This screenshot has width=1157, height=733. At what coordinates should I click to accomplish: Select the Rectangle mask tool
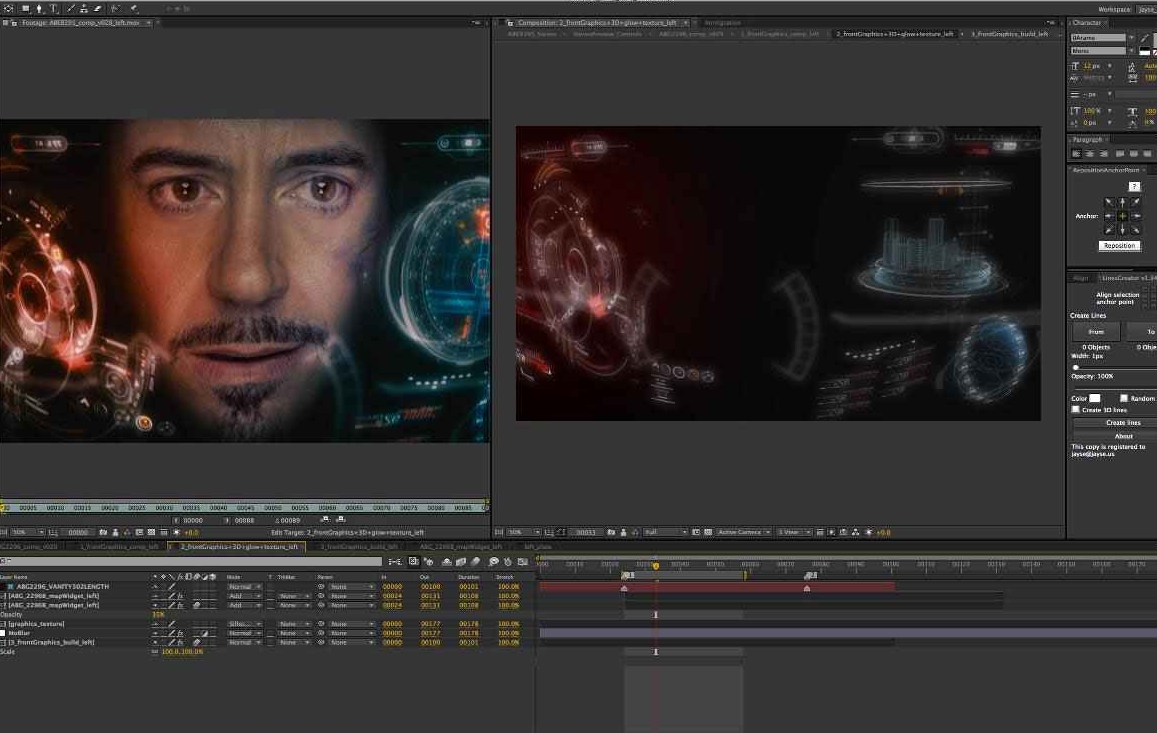26,9
